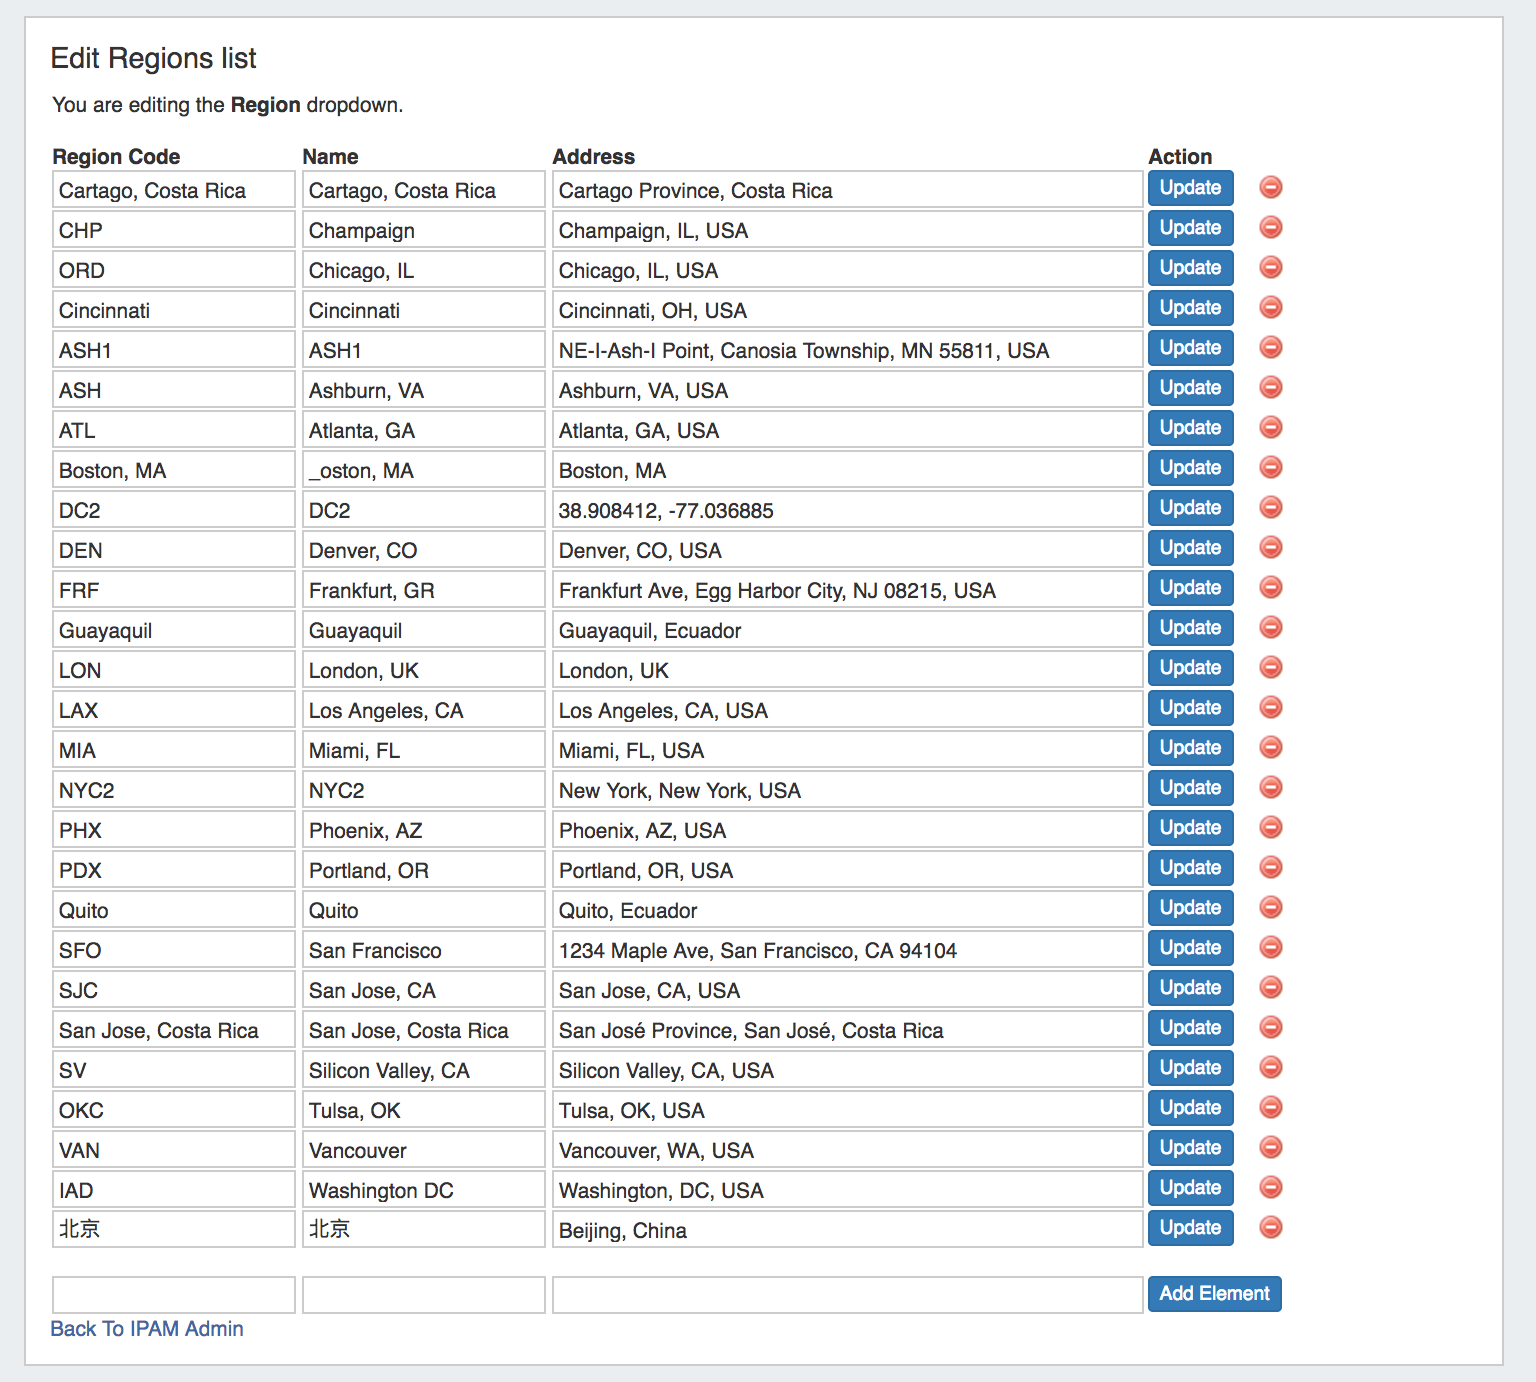Remove the Frankfurt, GR region row
The width and height of the screenshot is (1536, 1382).
click(1270, 588)
